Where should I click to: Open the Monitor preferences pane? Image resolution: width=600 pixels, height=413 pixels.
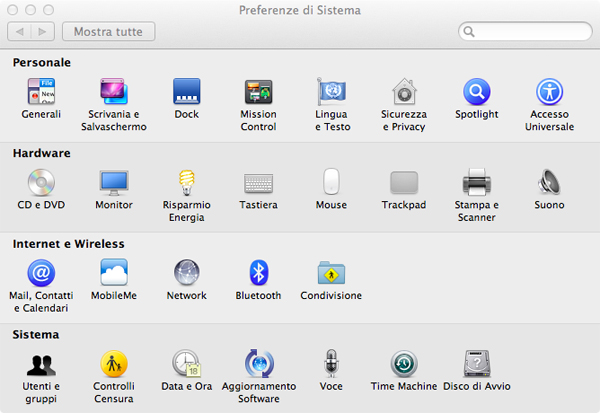coord(113,183)
